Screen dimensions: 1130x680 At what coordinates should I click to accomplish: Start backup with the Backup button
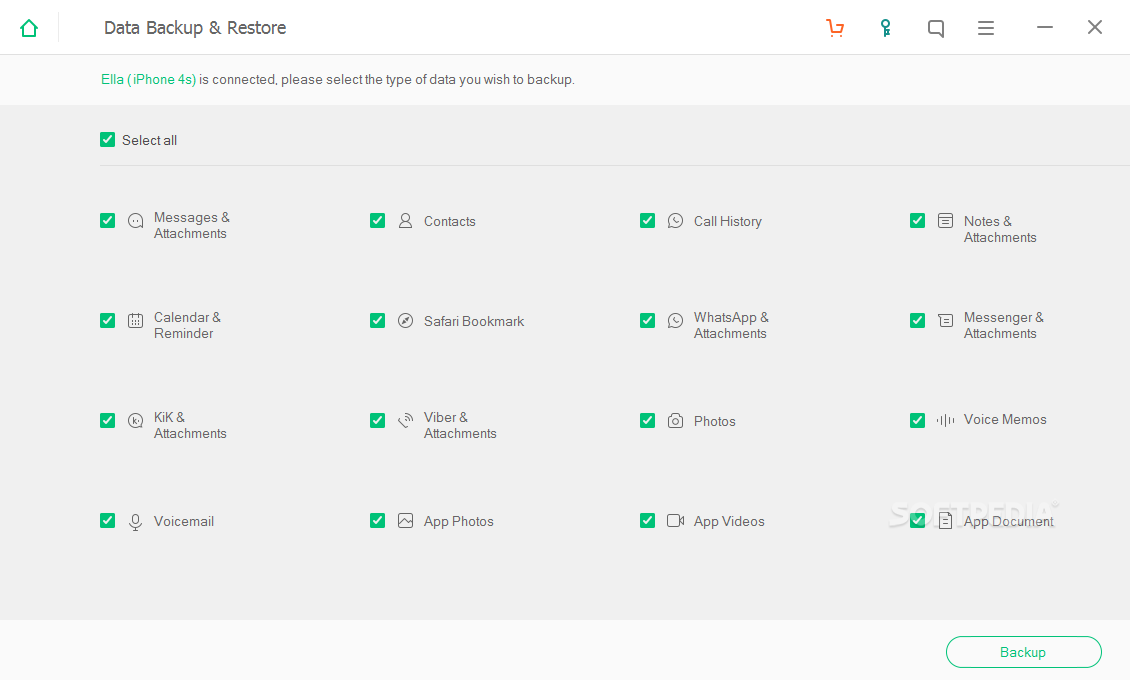click(1023, 652)
